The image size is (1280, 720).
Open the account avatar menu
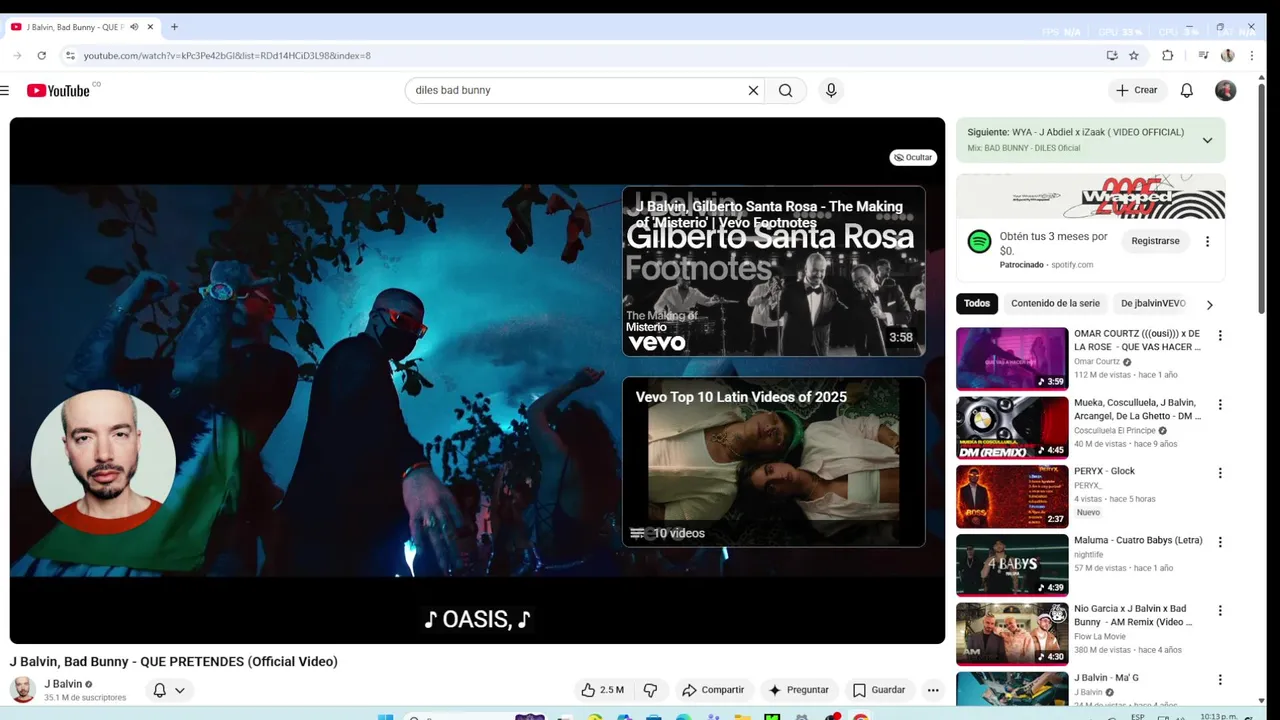[1225, 90]
